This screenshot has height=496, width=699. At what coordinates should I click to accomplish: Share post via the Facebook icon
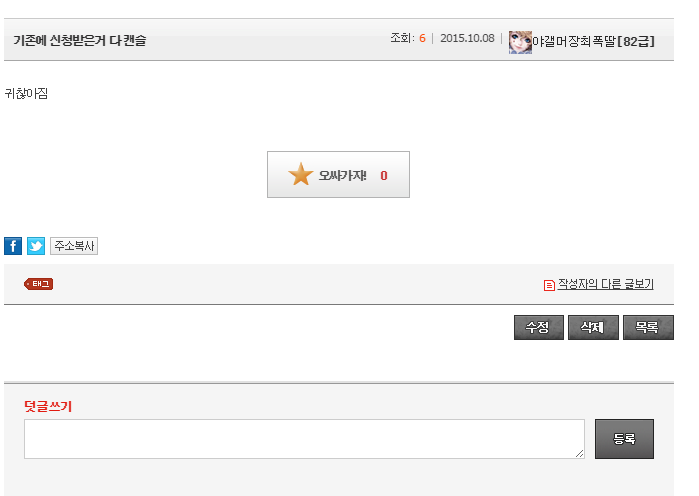click(x=13, y=246)
